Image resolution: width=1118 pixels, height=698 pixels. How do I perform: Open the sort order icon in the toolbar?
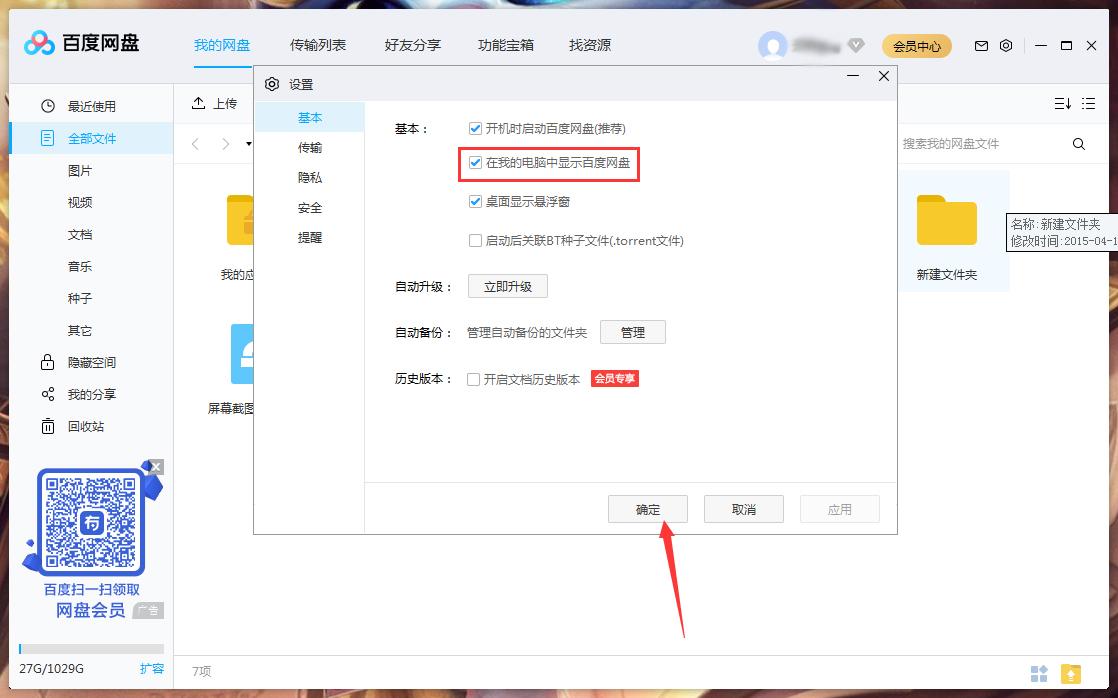(1062, 103)
